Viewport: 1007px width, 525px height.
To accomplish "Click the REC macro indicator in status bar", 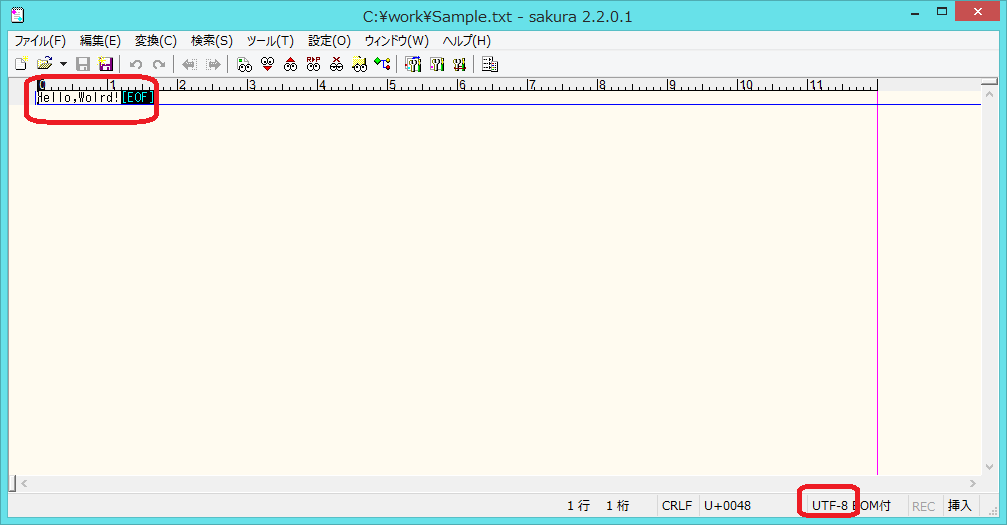I will click(x=924, y=506).
